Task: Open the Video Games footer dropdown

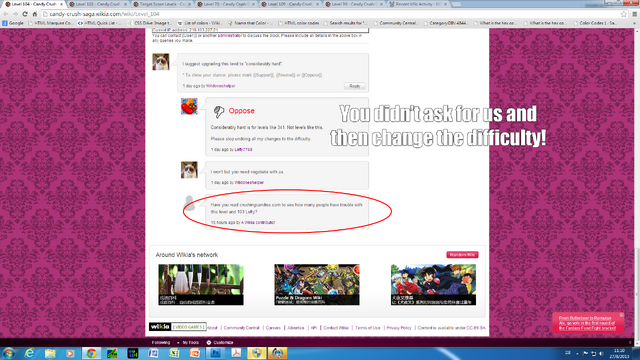Action: 188,327
